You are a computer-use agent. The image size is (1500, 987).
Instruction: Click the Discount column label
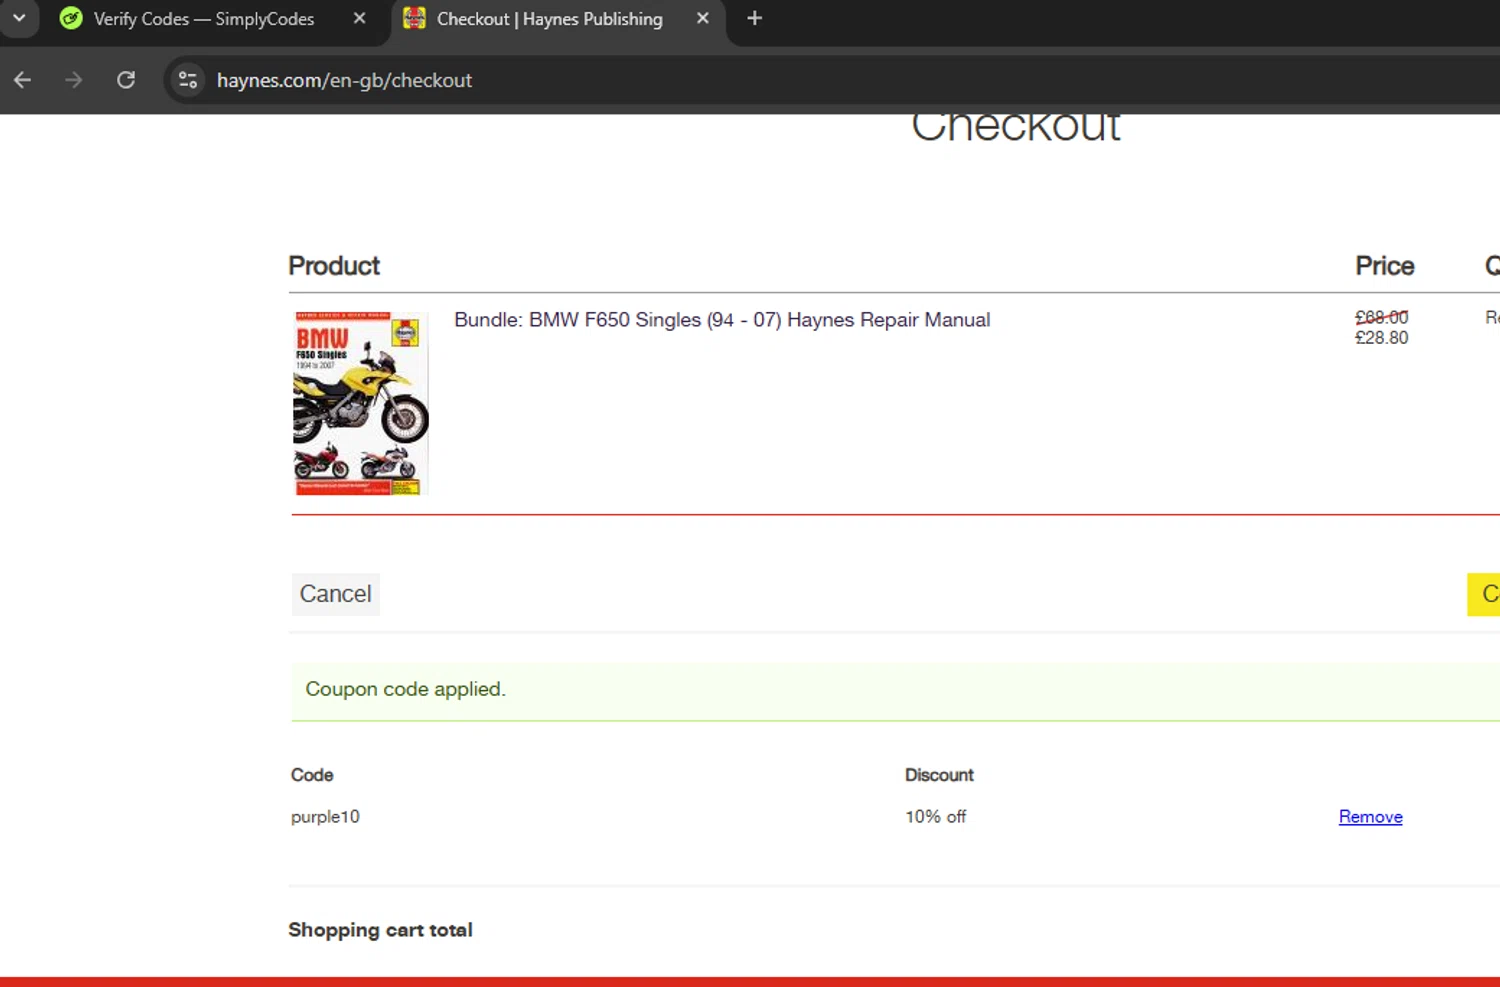pyautogui.click(x=939, y=775)
